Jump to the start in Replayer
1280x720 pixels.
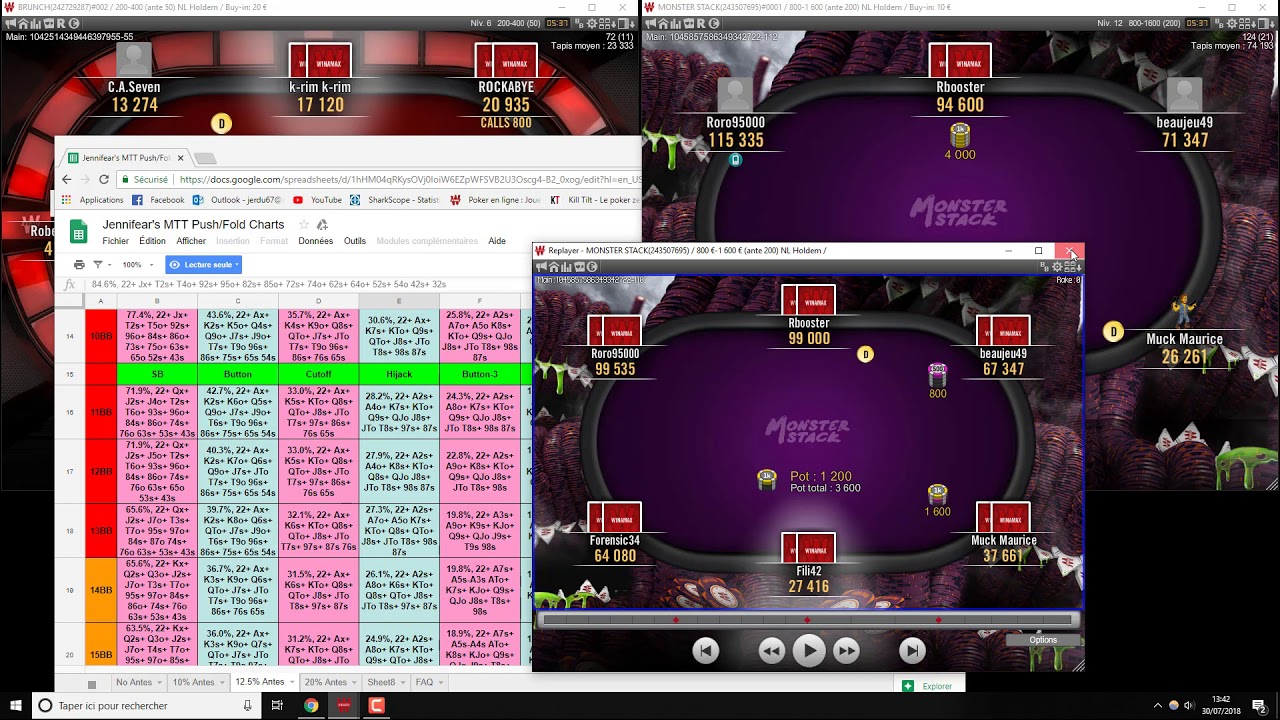point(706,651)
